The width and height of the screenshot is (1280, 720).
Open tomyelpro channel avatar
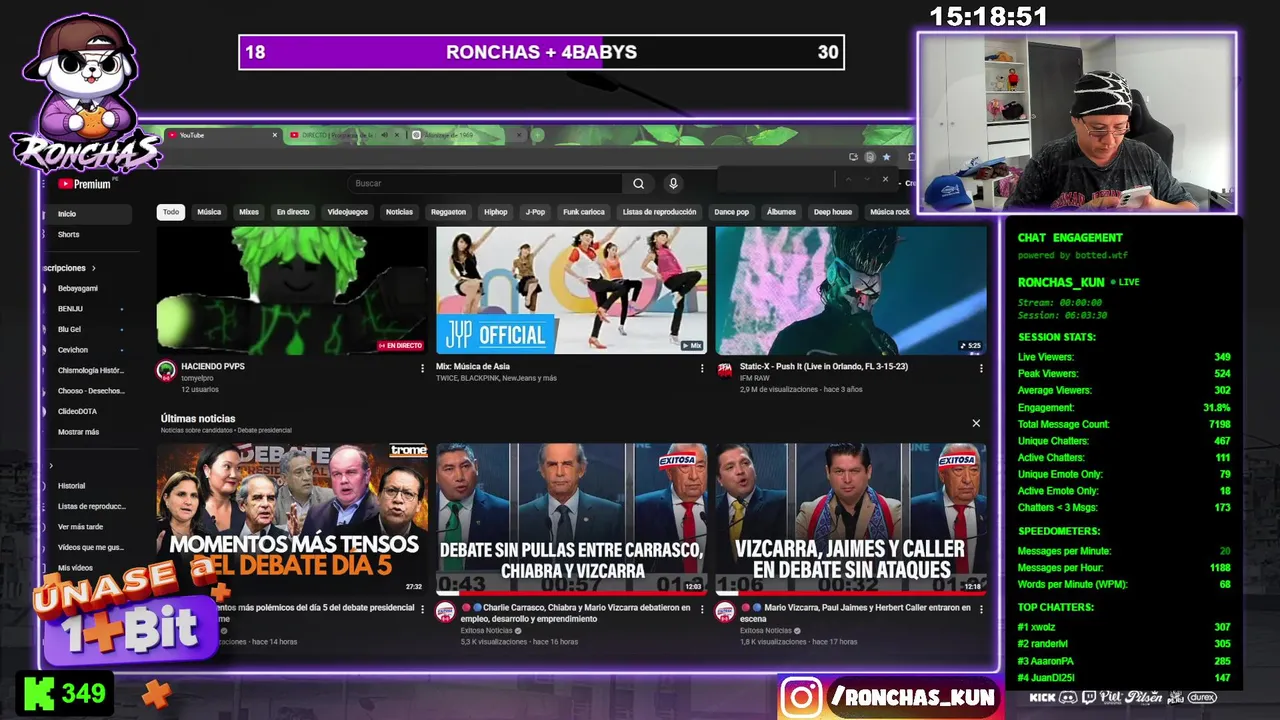click(166, 371)
